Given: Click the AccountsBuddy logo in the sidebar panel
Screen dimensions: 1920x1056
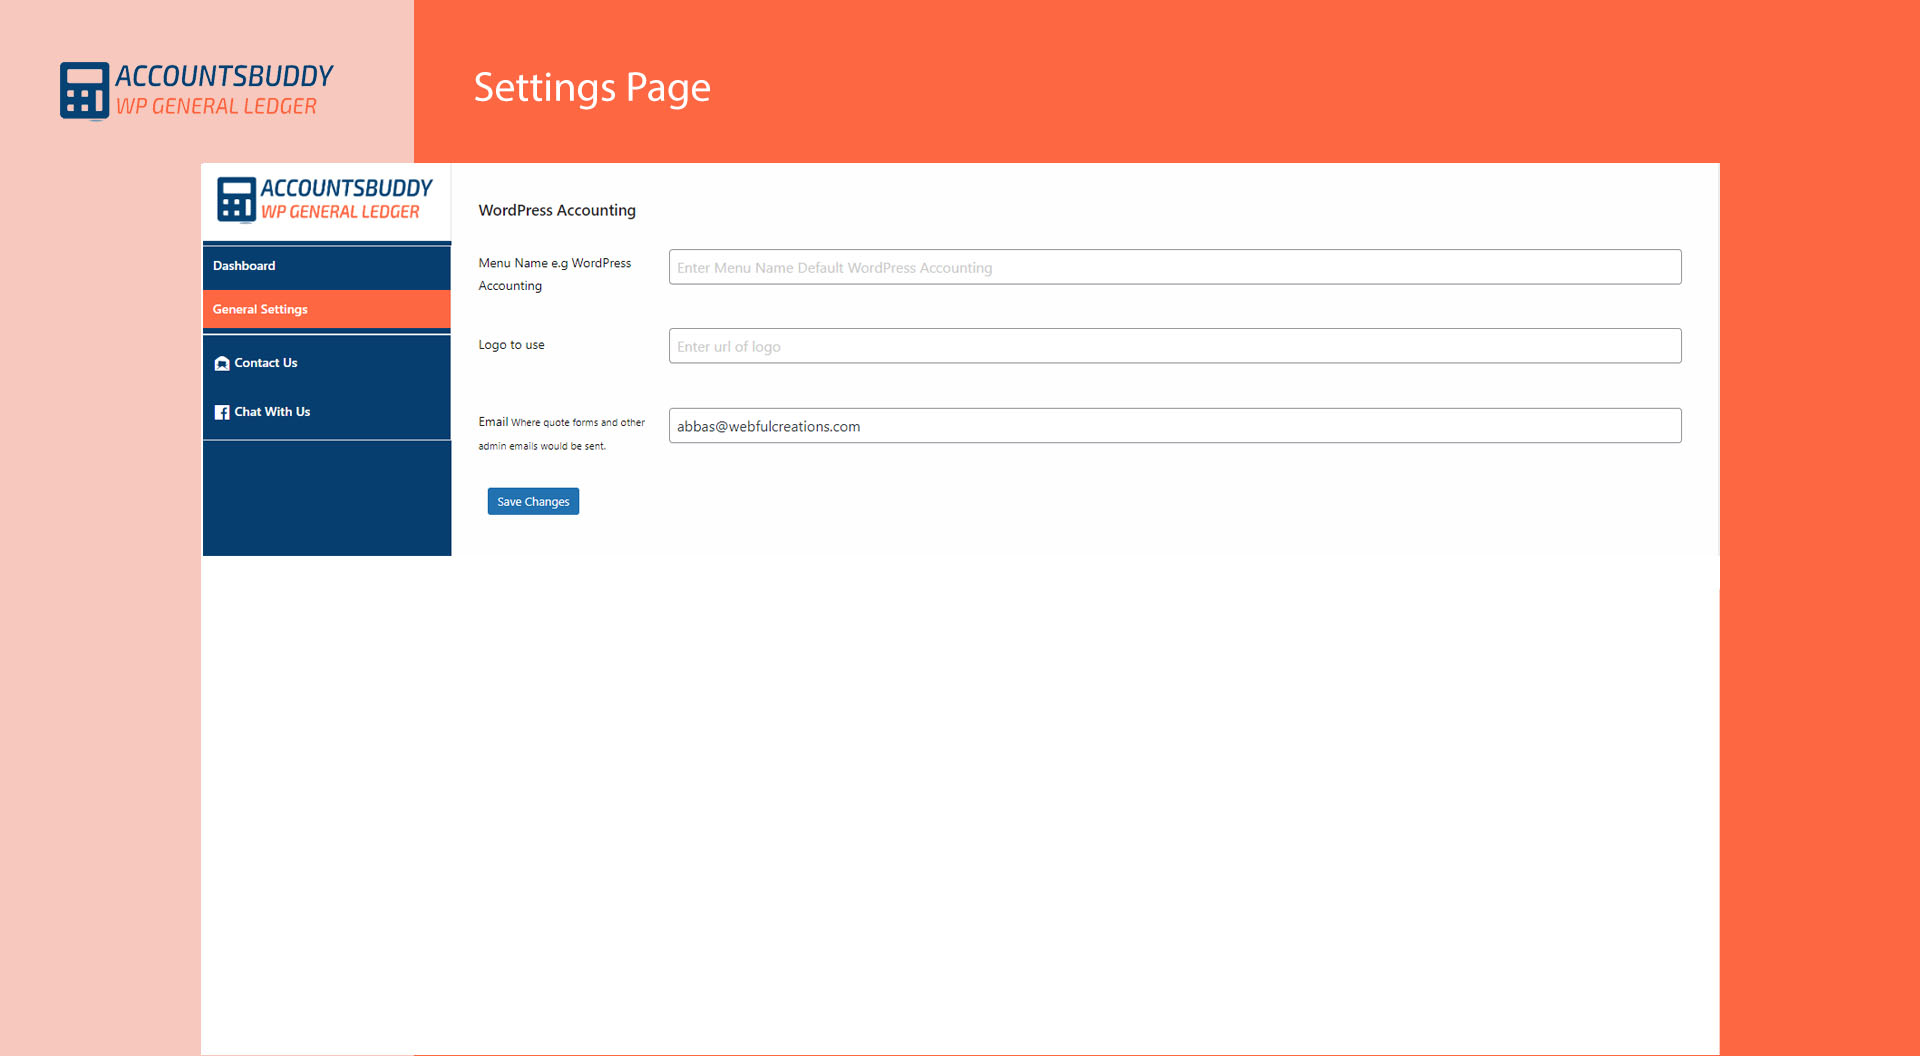Looking at the screenshot, I should 325,200.
